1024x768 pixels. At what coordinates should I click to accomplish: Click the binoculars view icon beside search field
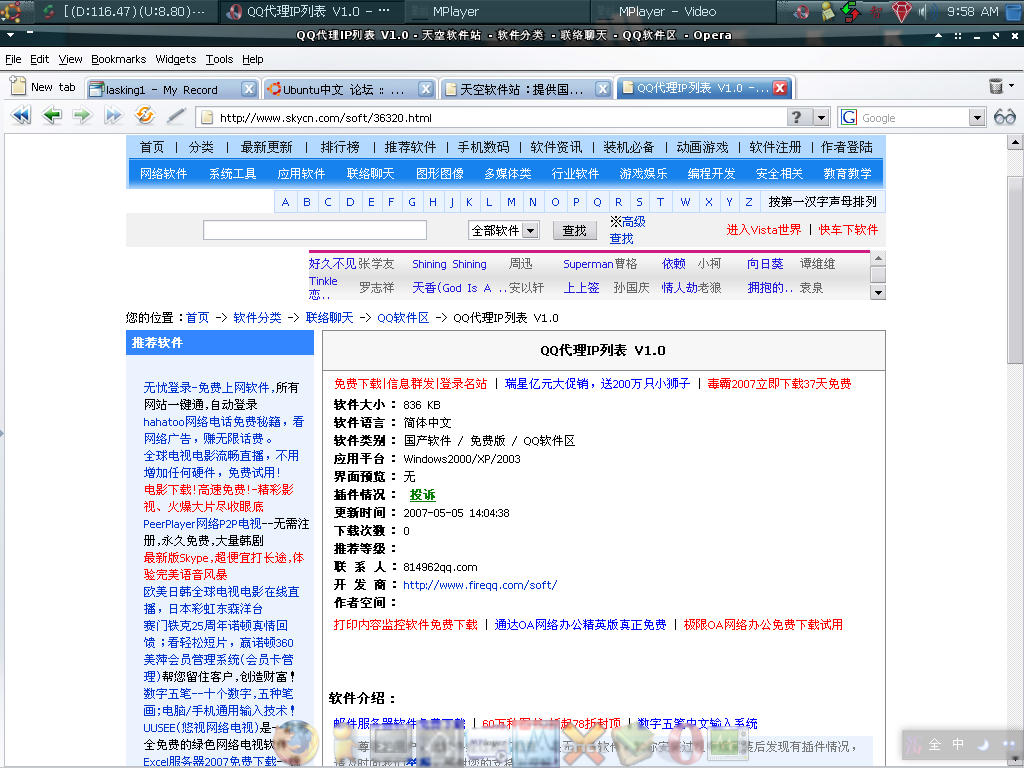tap(1004, 117)
